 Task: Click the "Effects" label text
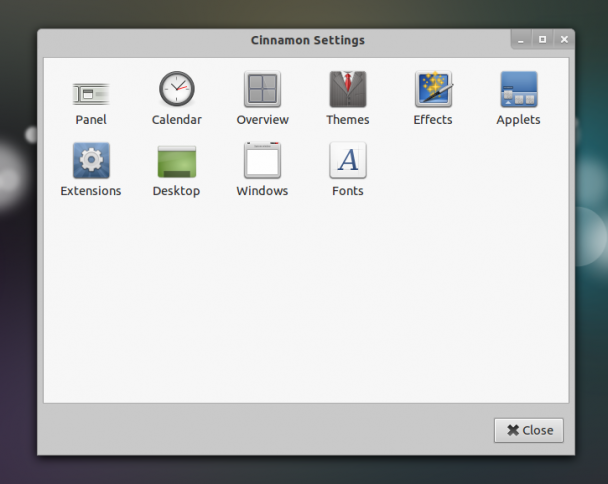pyautogui.click(x=433, y=119)
